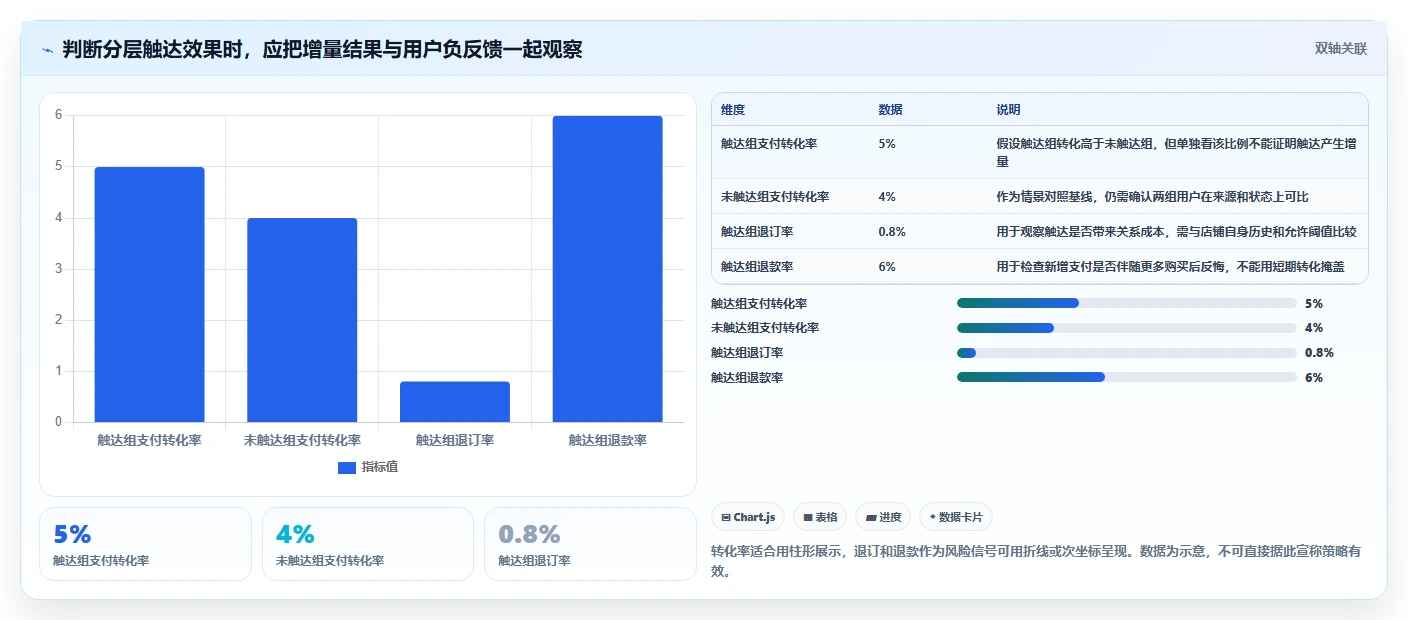Image resolution: width=1408 pixels, height=620 pixels.
Task: Select the 表格 tag chip
Action: (x=820, y=517)
